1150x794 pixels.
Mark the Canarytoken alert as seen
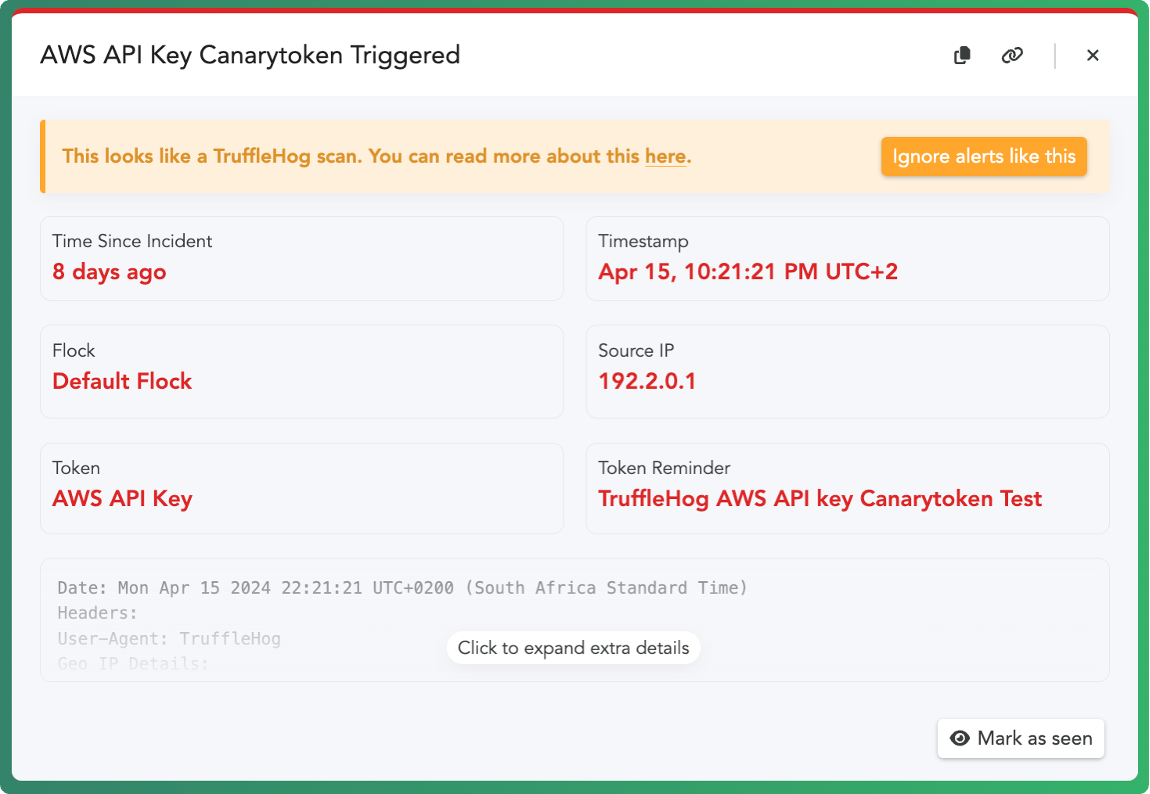tap(1020, 738)
